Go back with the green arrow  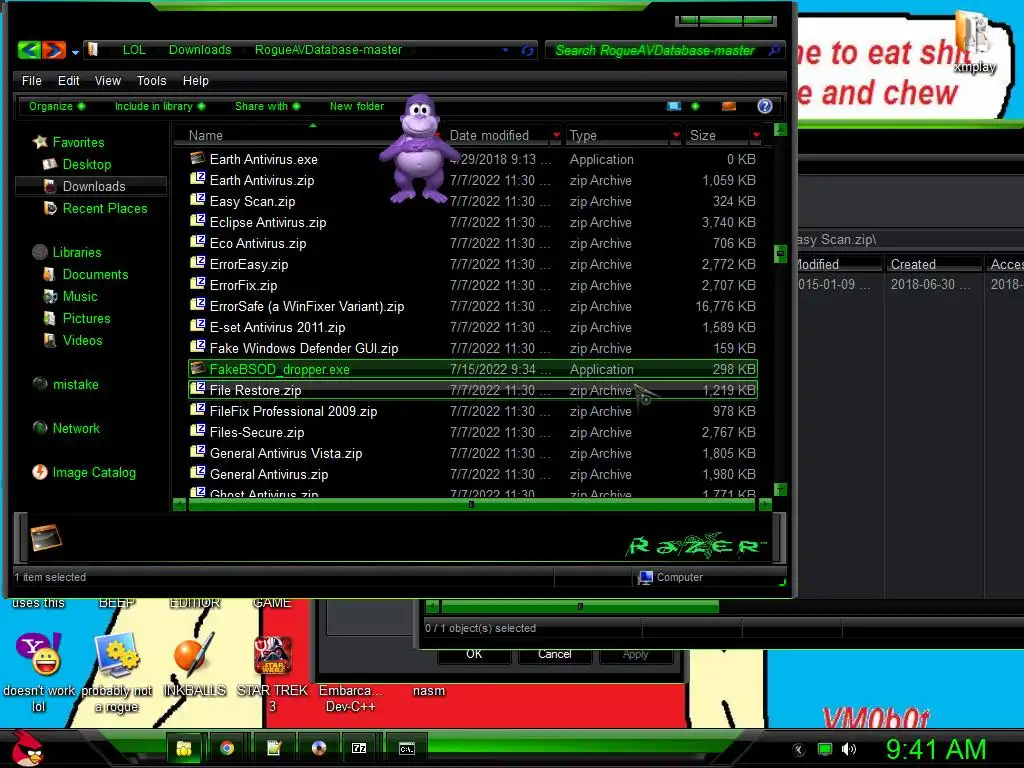29,50
